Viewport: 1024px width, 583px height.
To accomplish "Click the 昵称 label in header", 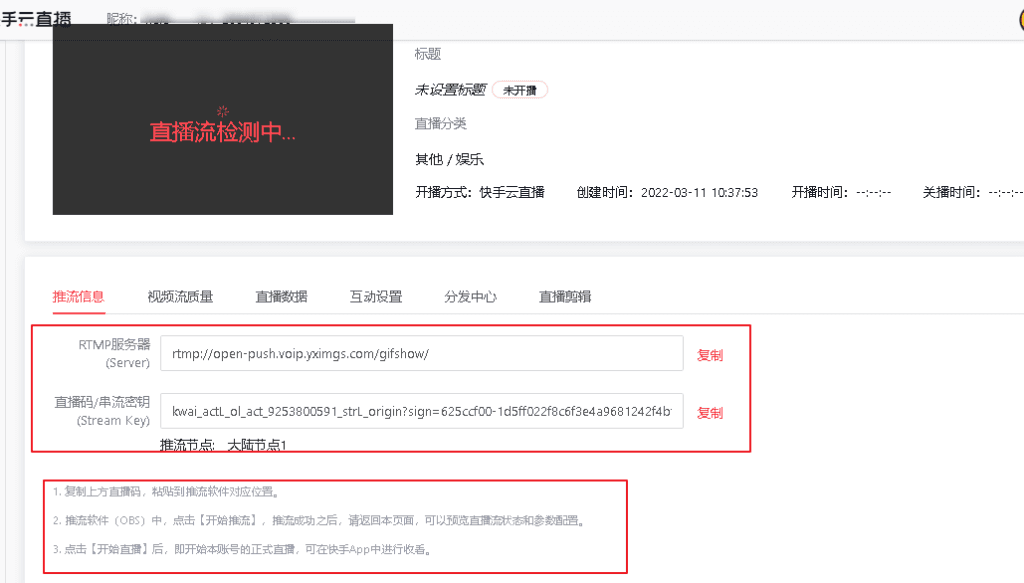I will tap(121, 18).
